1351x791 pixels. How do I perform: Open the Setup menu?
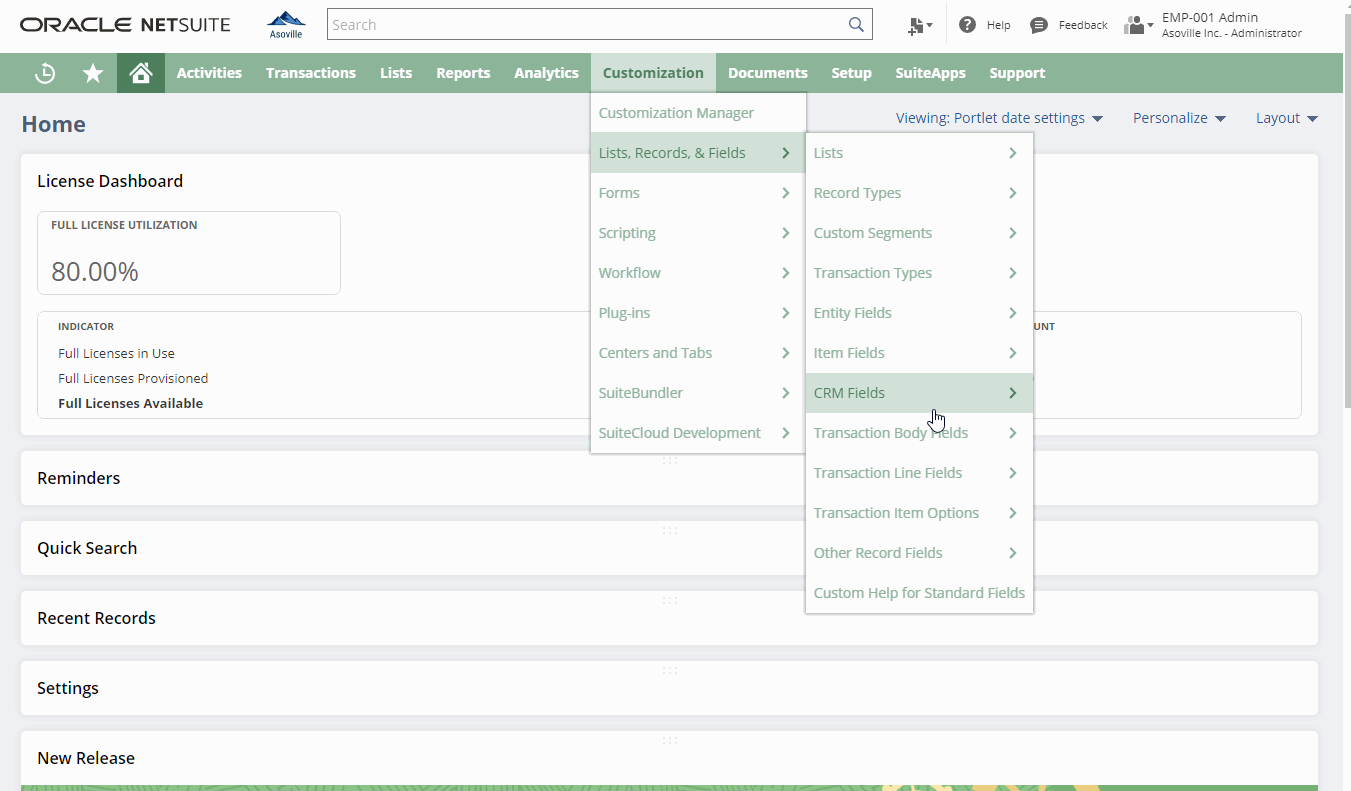pyautogui.click(x=851, y=73)
